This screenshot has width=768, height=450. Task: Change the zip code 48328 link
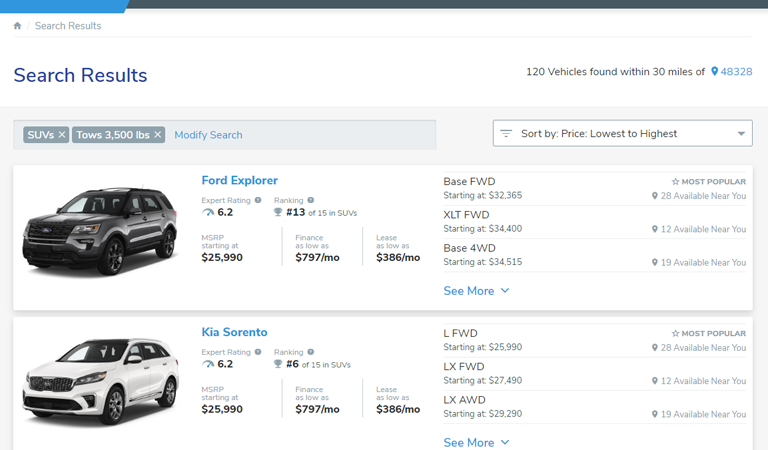737,72
